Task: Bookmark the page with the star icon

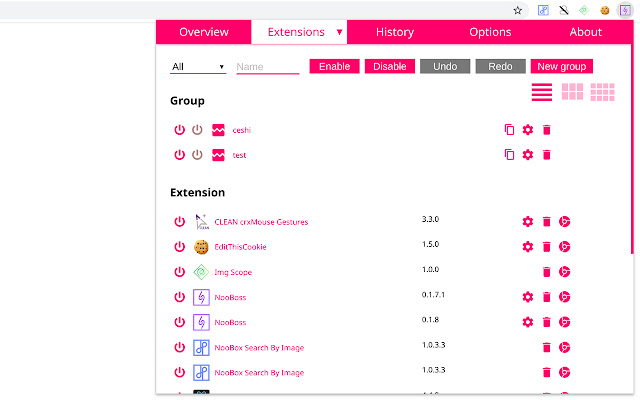Action: [x=518, y=10]
